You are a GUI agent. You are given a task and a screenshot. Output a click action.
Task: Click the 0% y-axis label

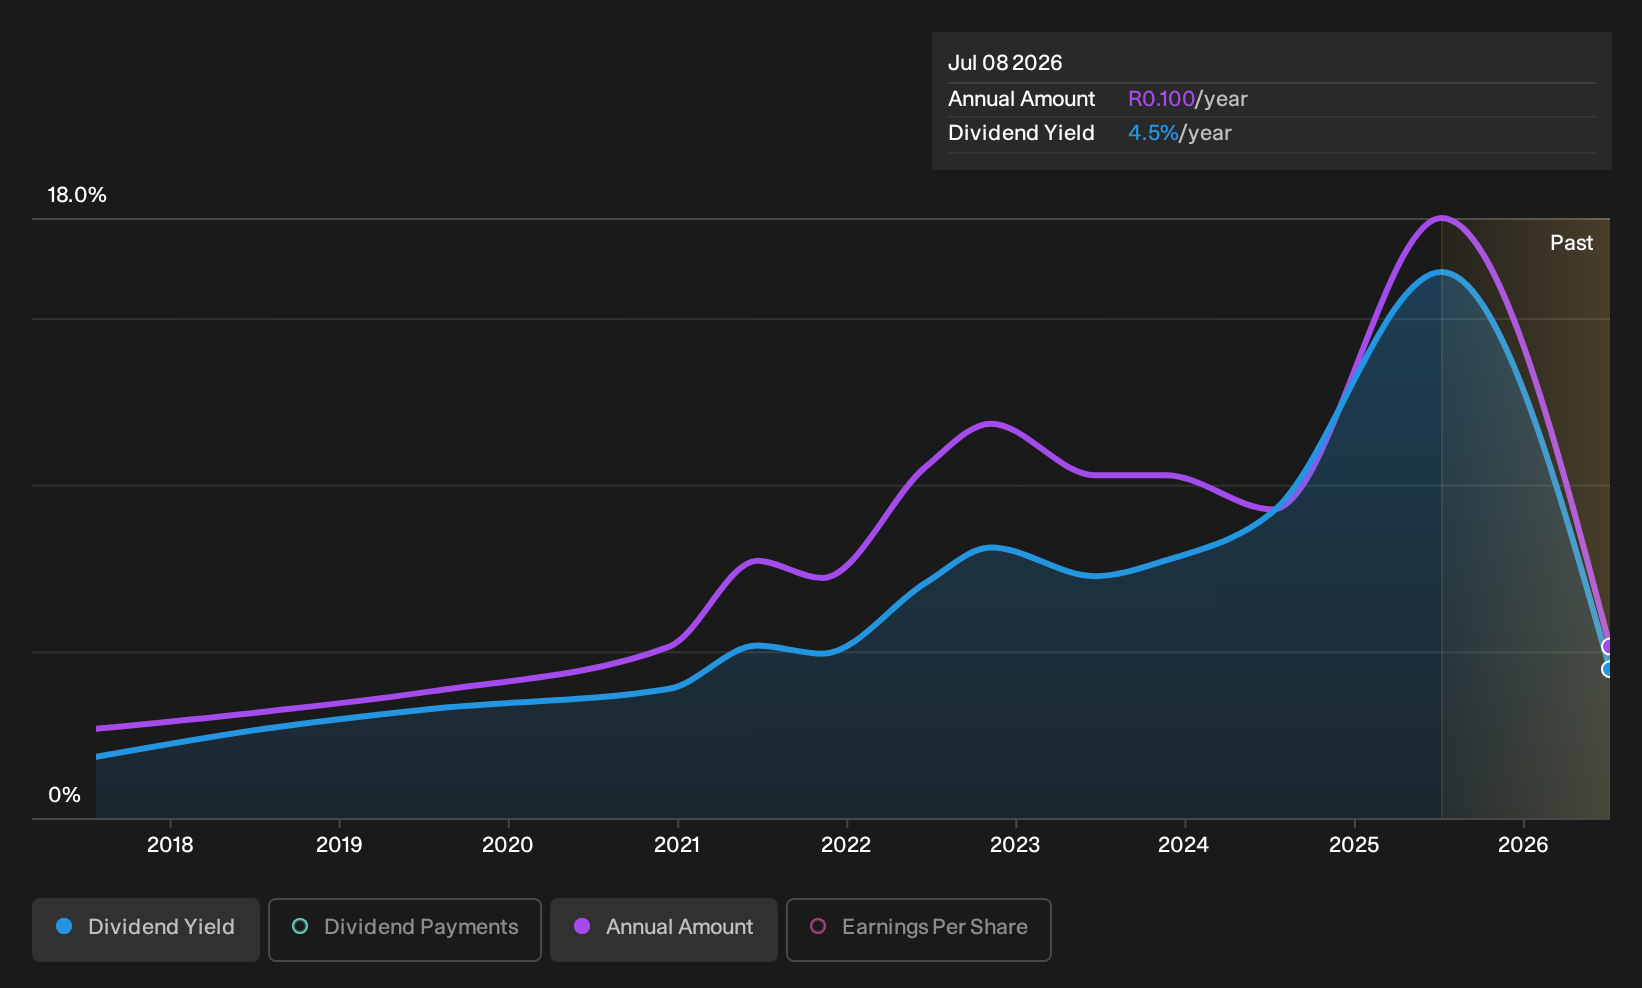pos(64,795)
